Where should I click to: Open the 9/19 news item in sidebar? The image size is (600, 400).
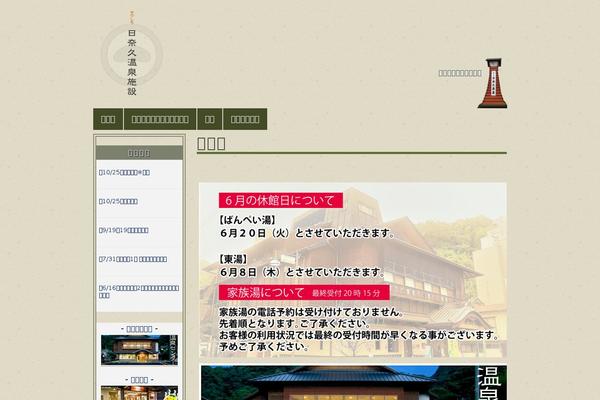(124, 230)
